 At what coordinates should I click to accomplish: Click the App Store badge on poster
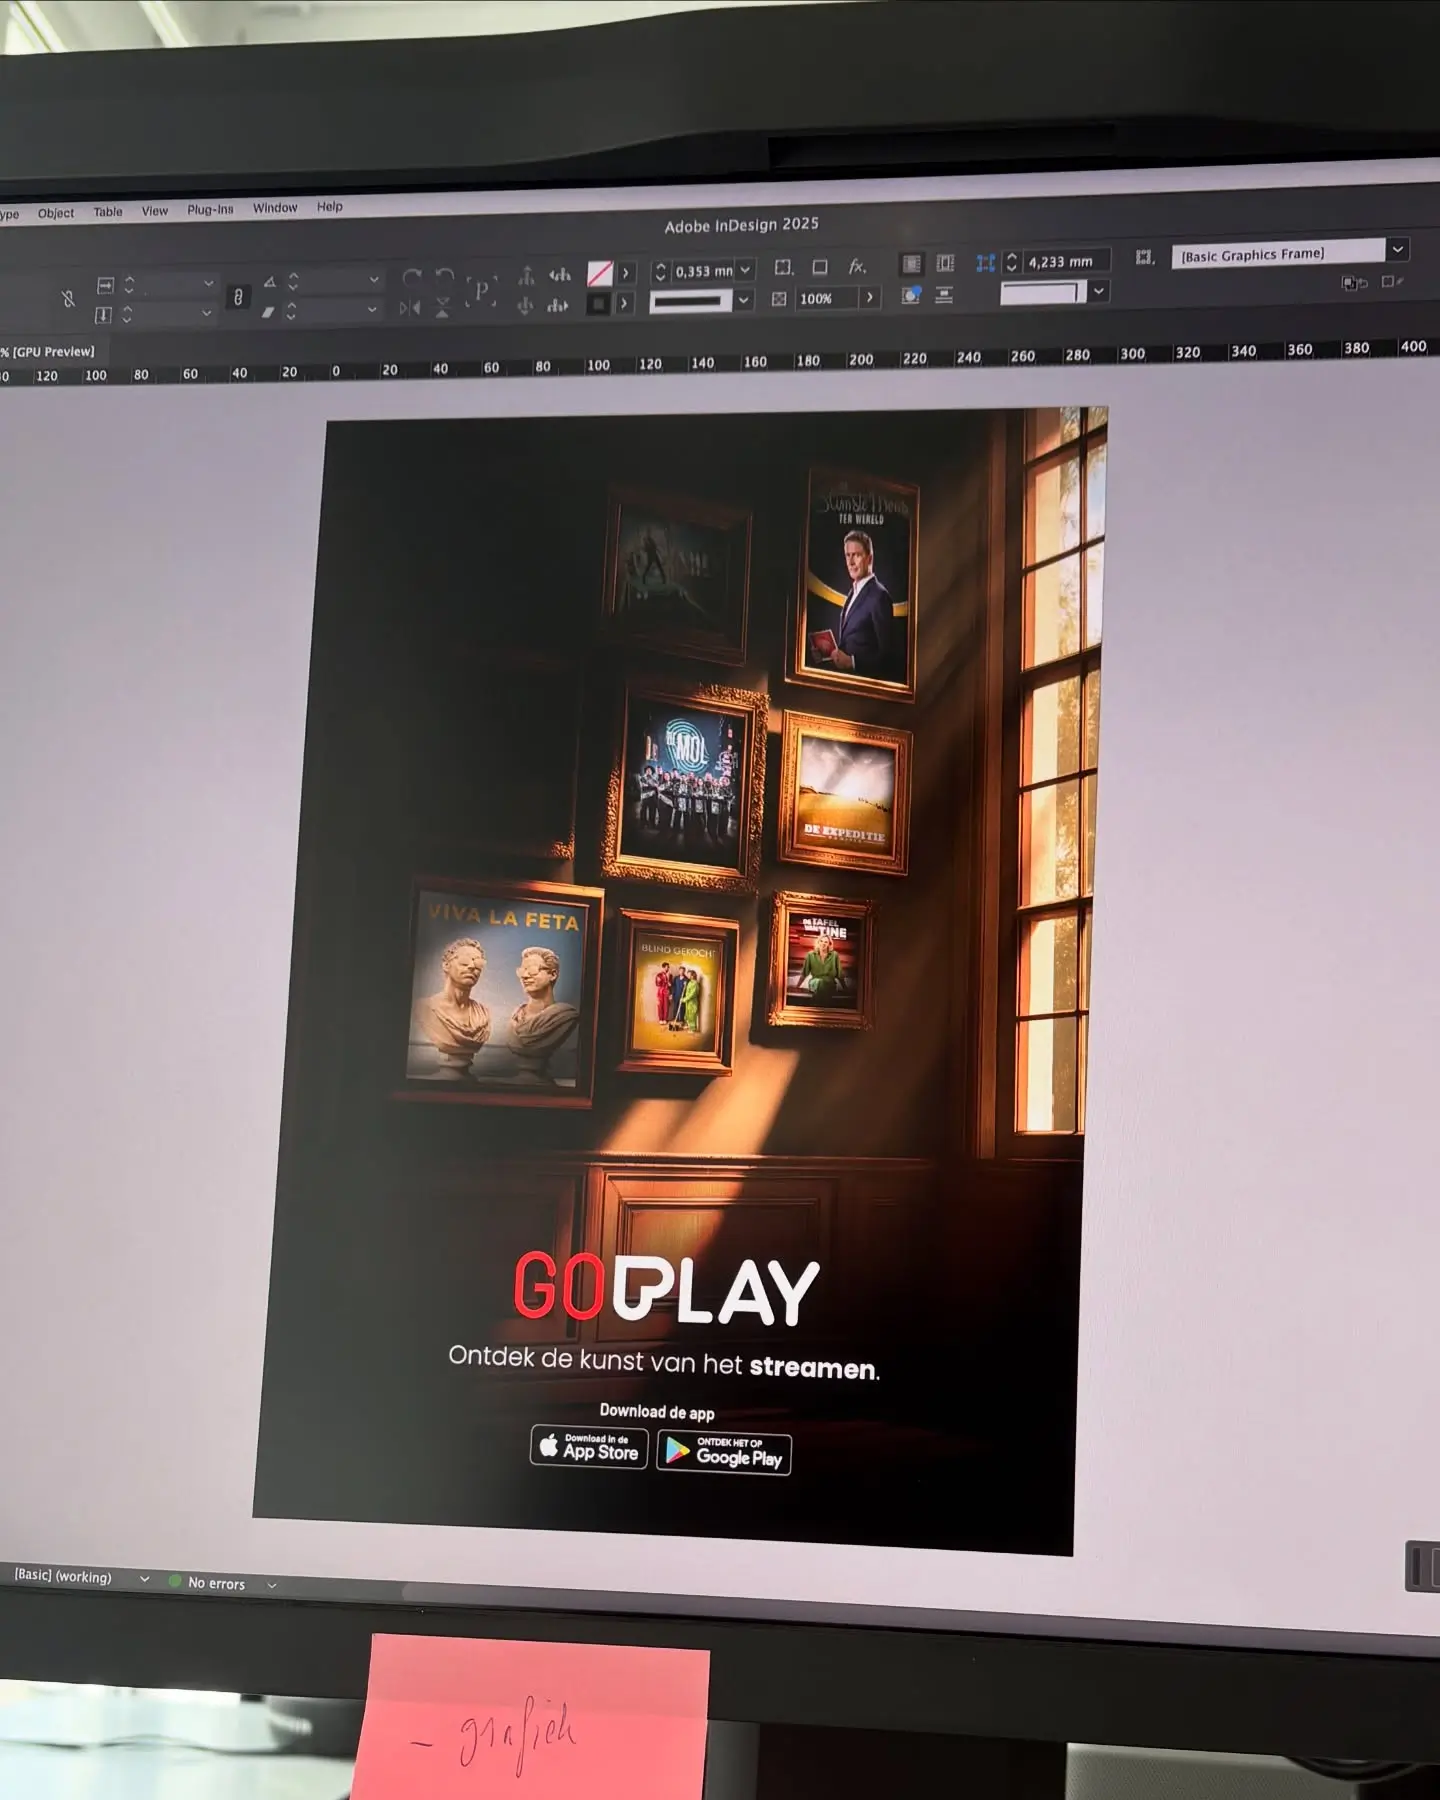pyautogui.click(x=589, y=1448)
